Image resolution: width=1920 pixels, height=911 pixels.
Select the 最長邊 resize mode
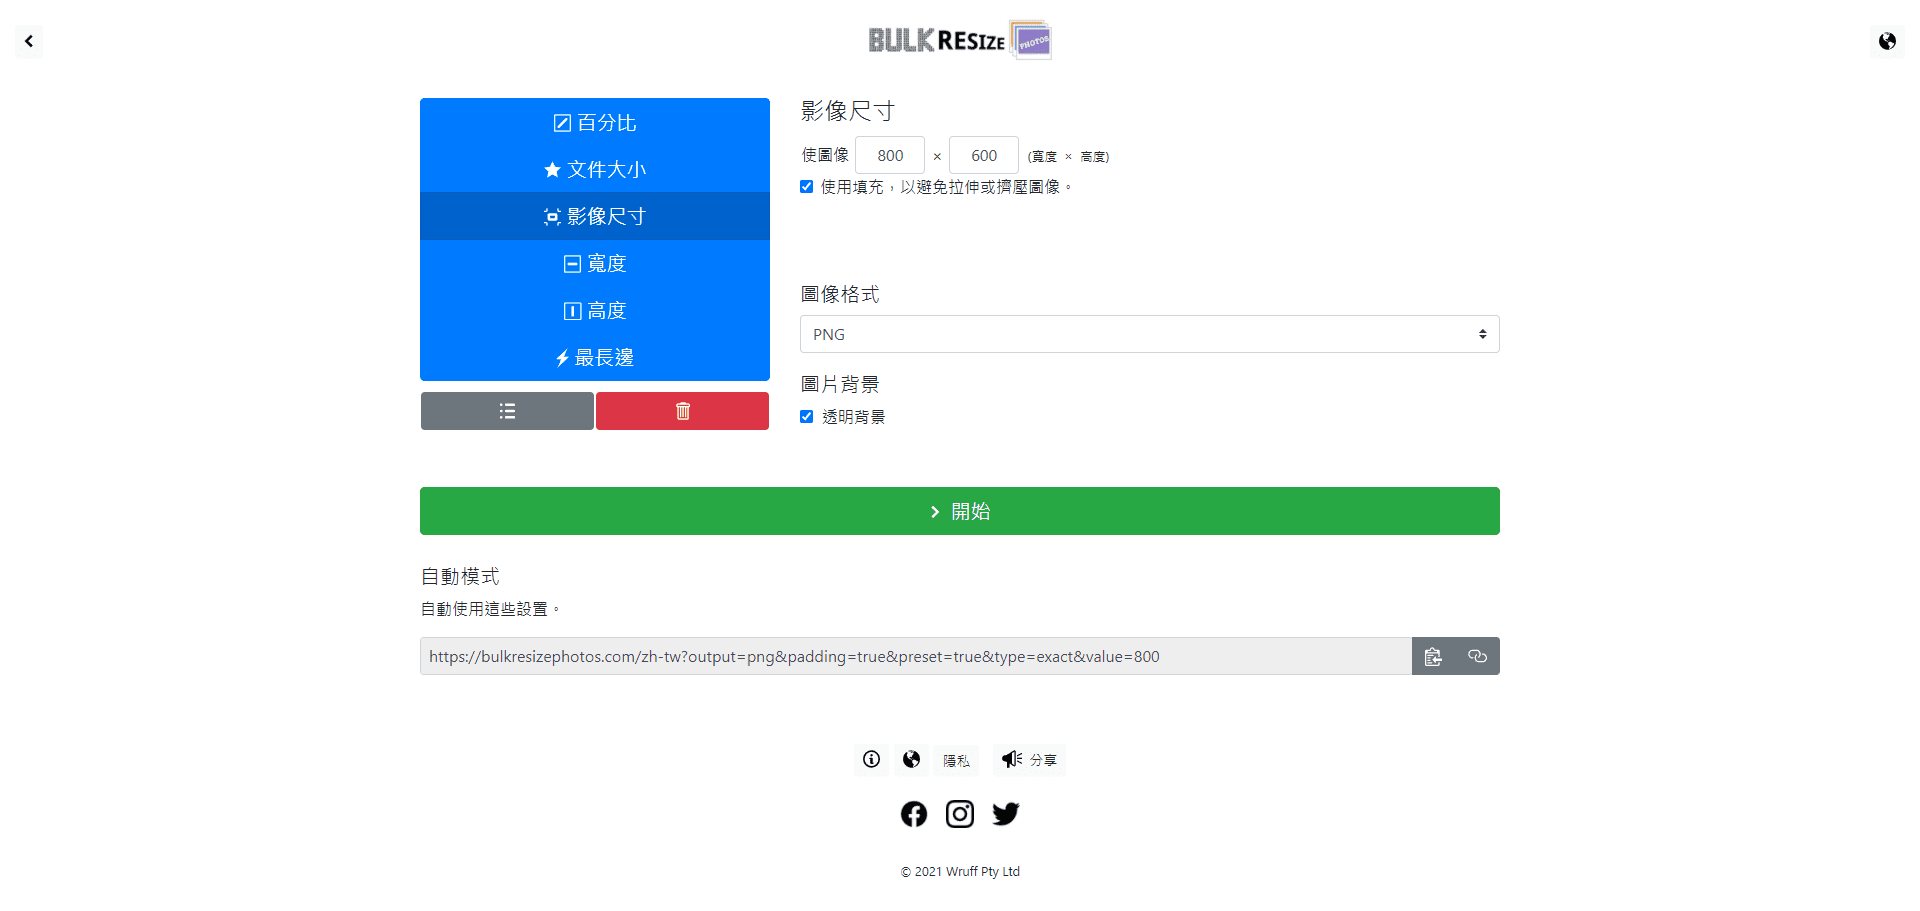[x=595, y=357]
